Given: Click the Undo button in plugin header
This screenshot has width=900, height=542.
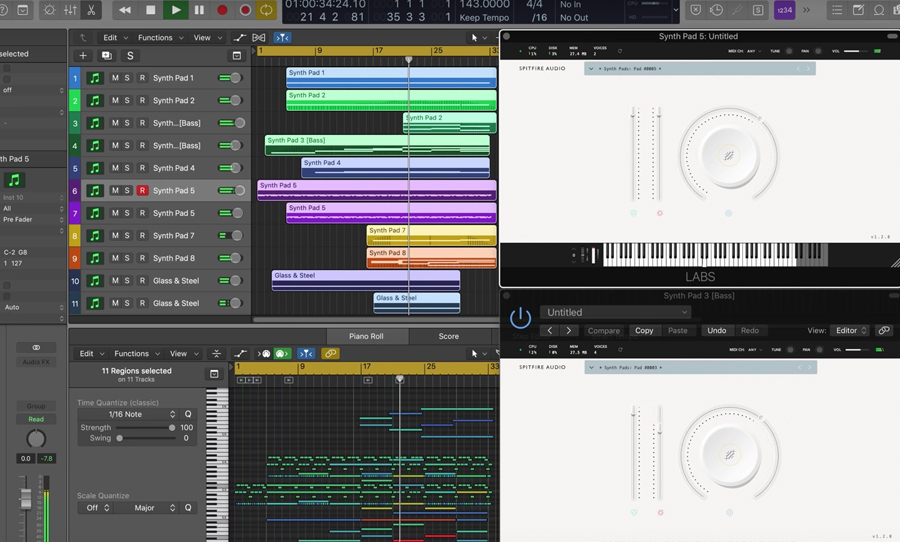Looking at the screenshot, I should tap(716, 331).
